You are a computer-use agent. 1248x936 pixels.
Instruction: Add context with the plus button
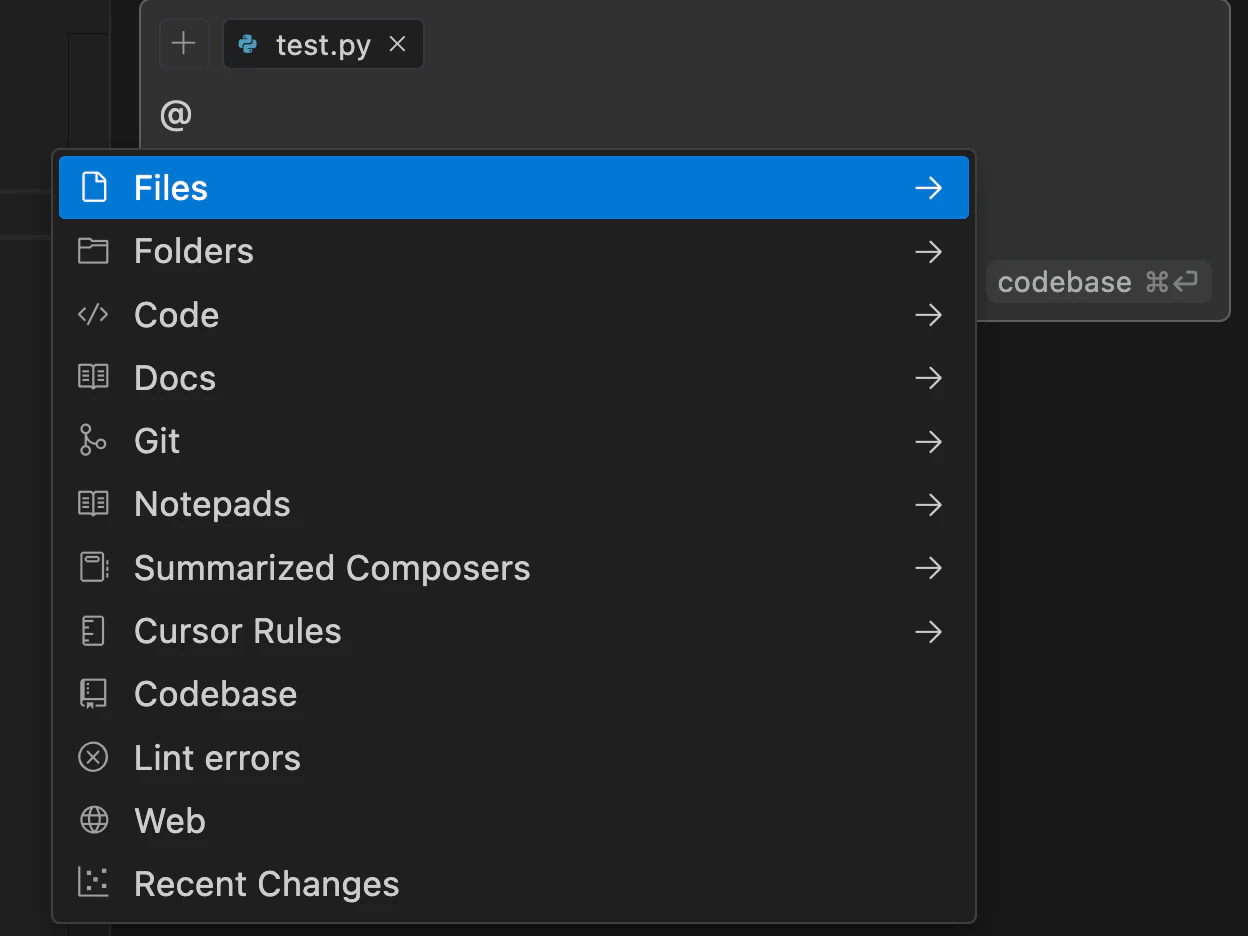click(x=184, y=44)
